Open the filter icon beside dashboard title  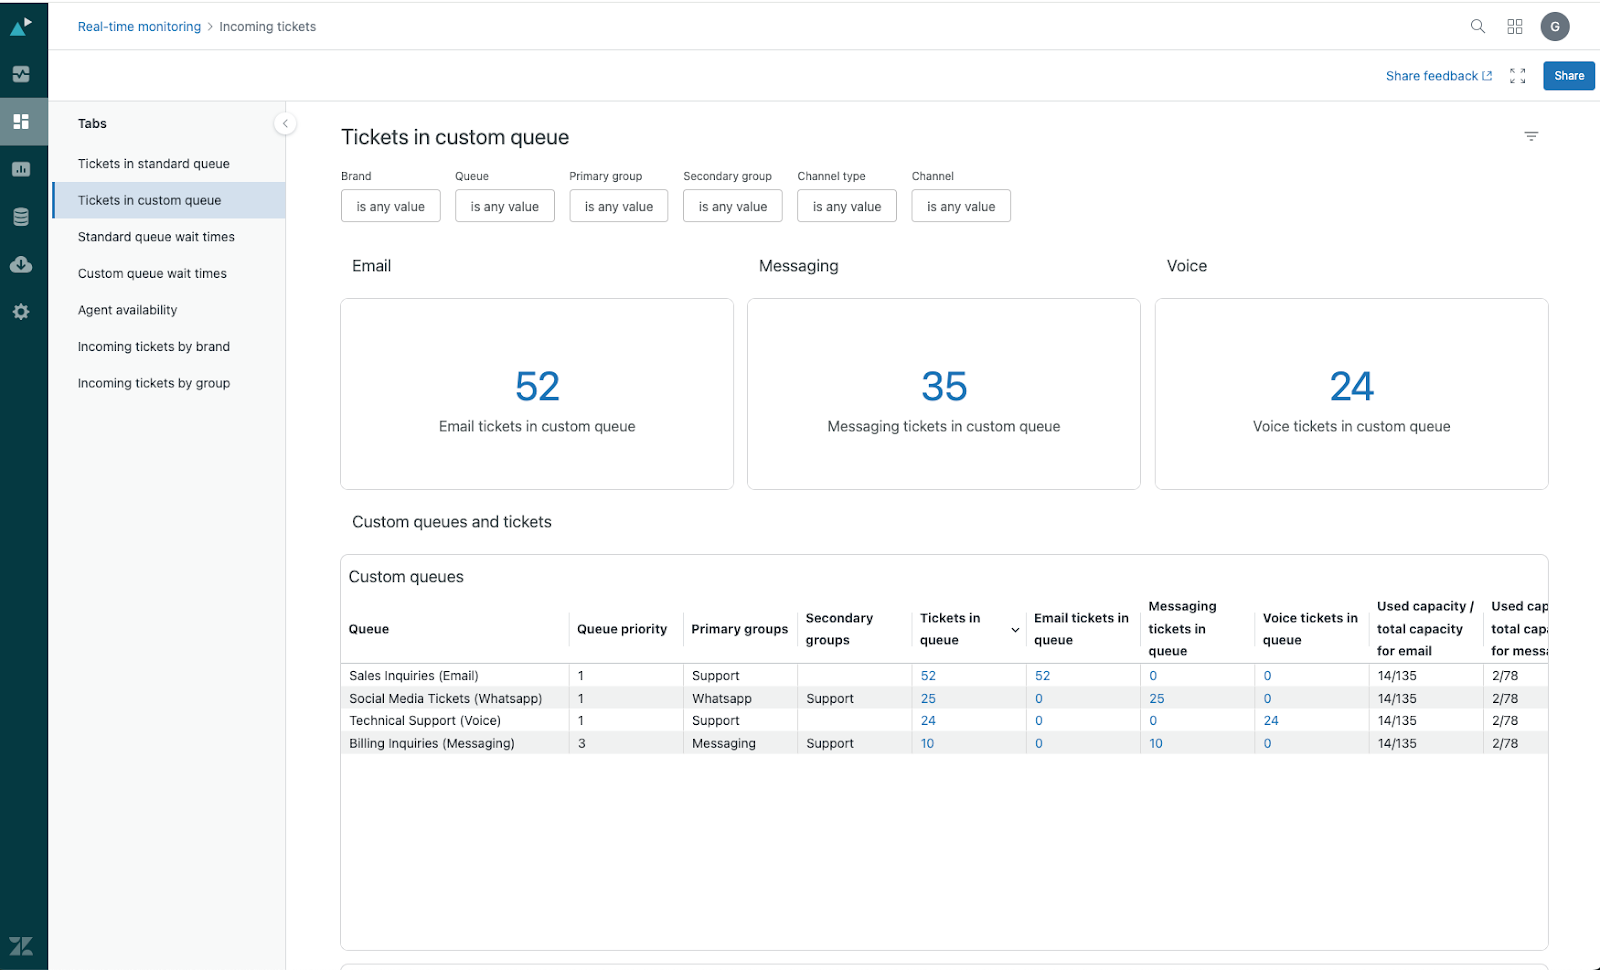1530,137
